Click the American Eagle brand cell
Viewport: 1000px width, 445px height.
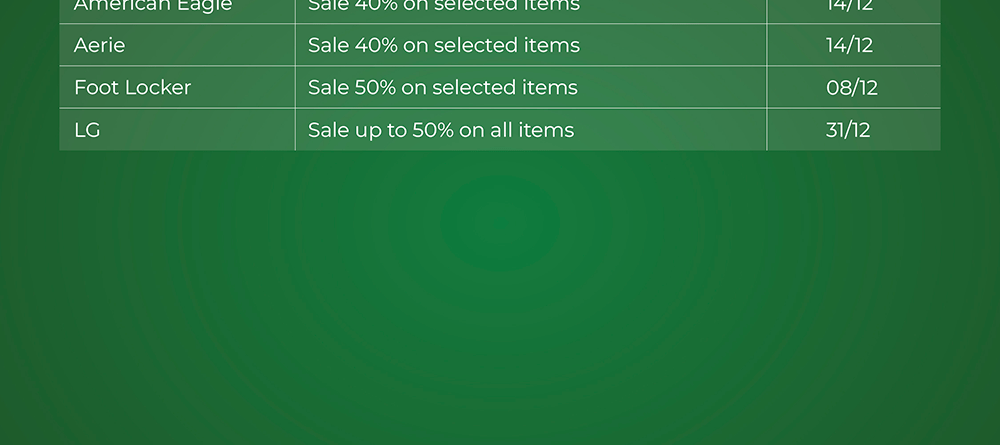[153, 6]
